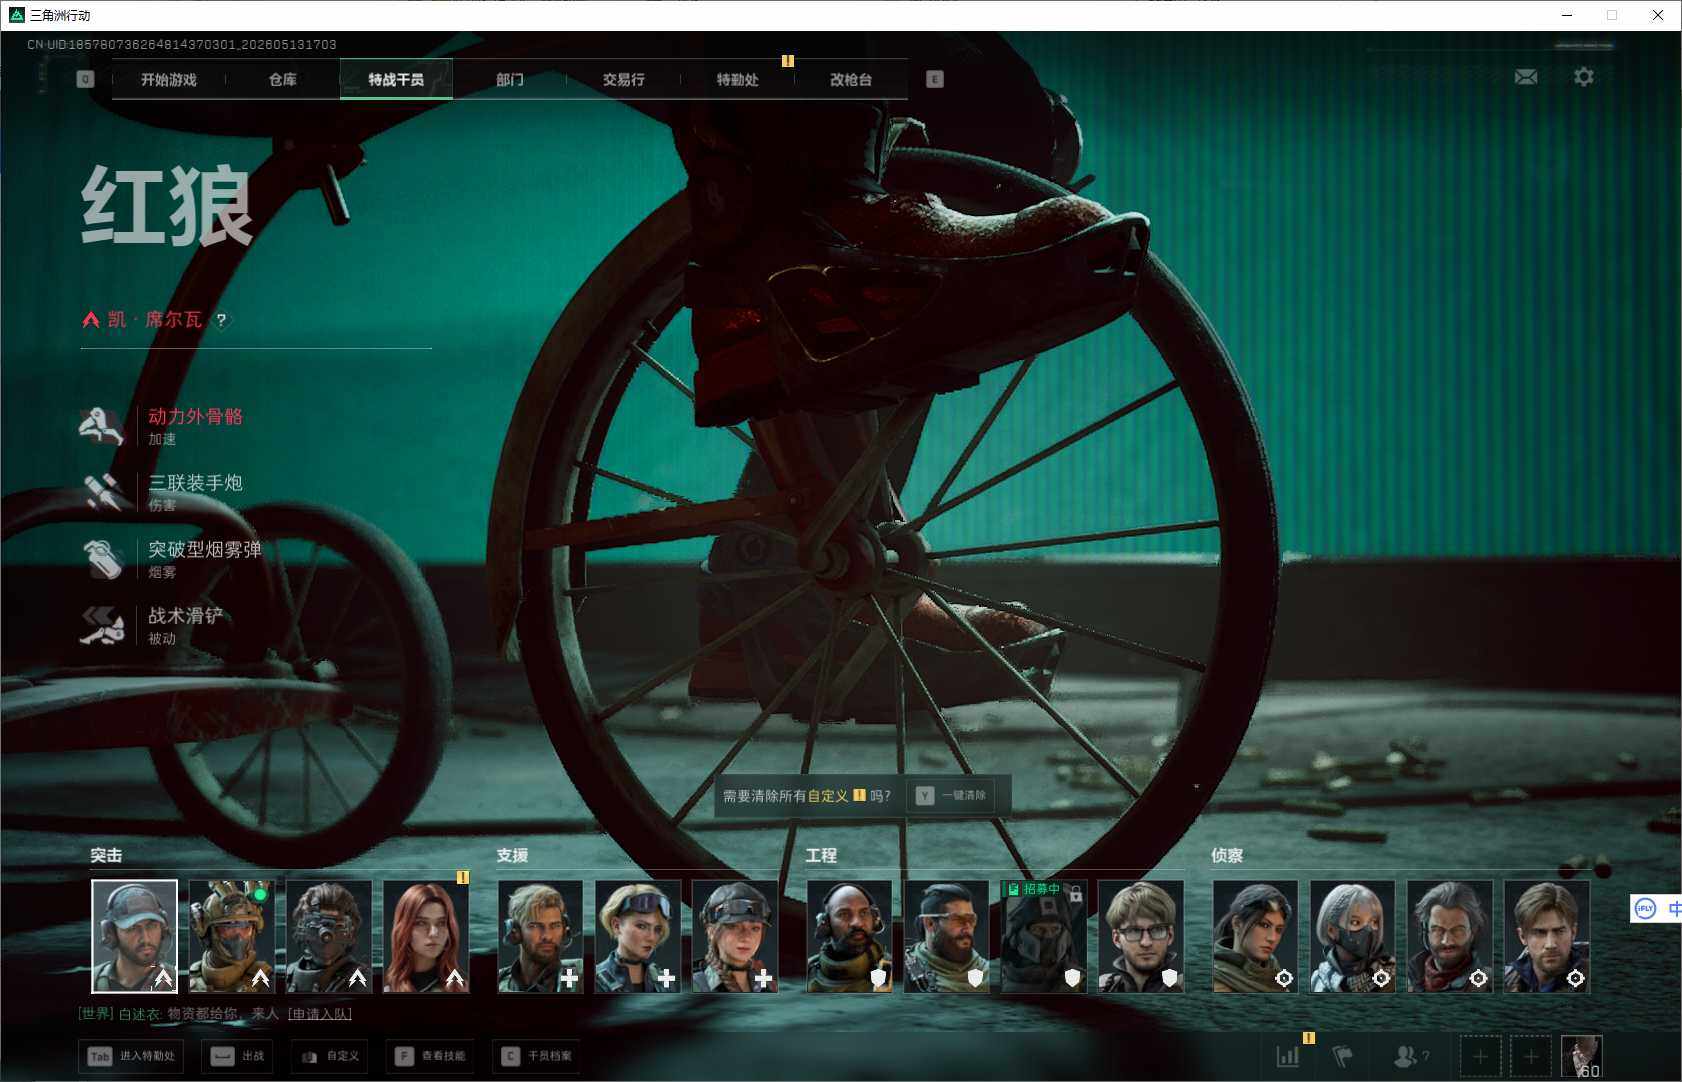This screenshot has width=1682, height=1082.
Task: Open the 改枪台 tab
Action: (851, 79)
